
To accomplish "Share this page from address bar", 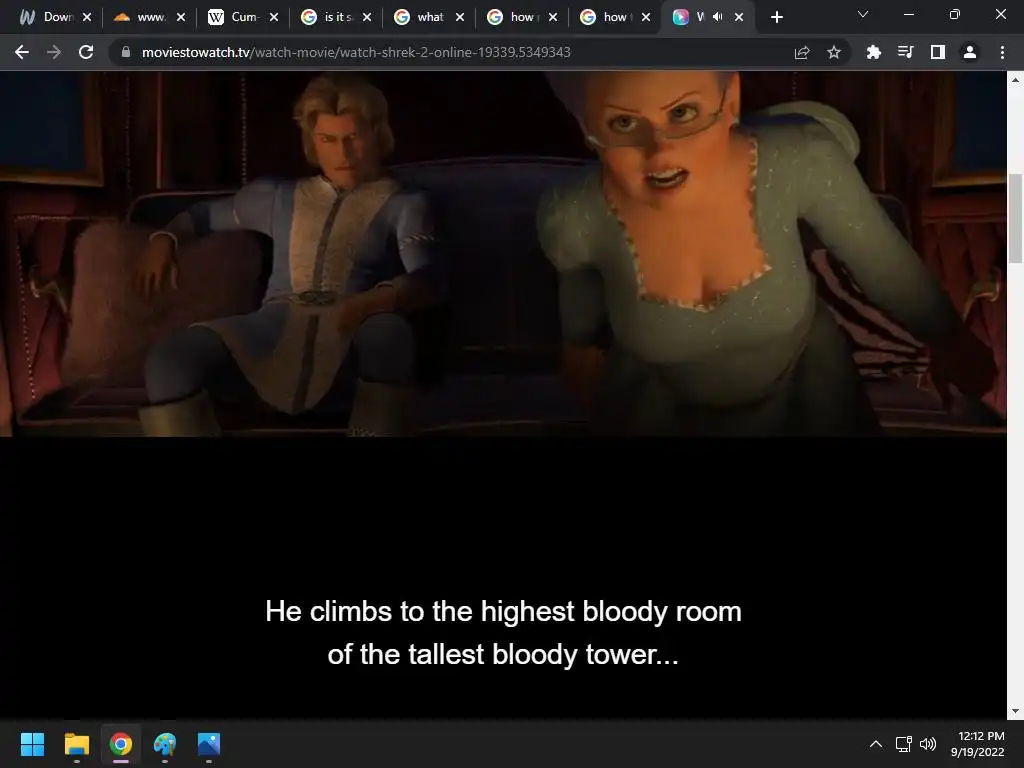I will point(802,52).
